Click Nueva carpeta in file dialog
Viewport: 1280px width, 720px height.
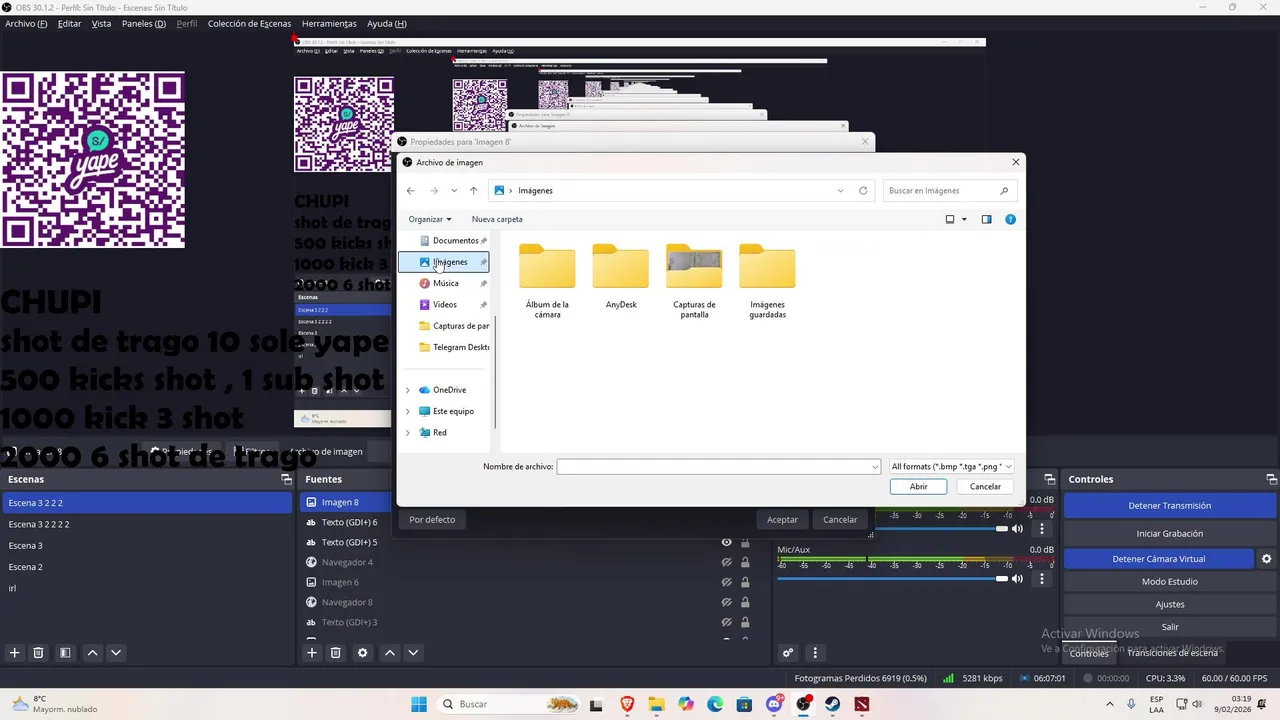(x=497, y=219)
